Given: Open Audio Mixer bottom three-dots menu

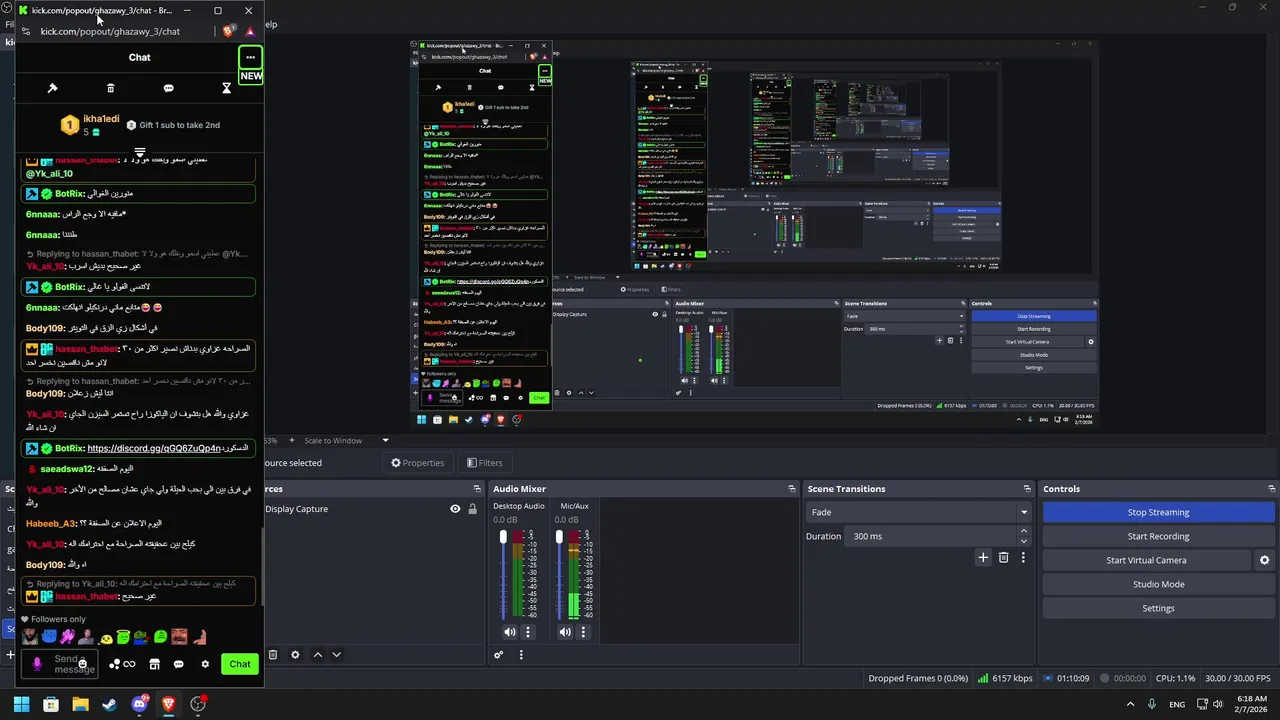Looking at the screenshot, I should (521, 655).
